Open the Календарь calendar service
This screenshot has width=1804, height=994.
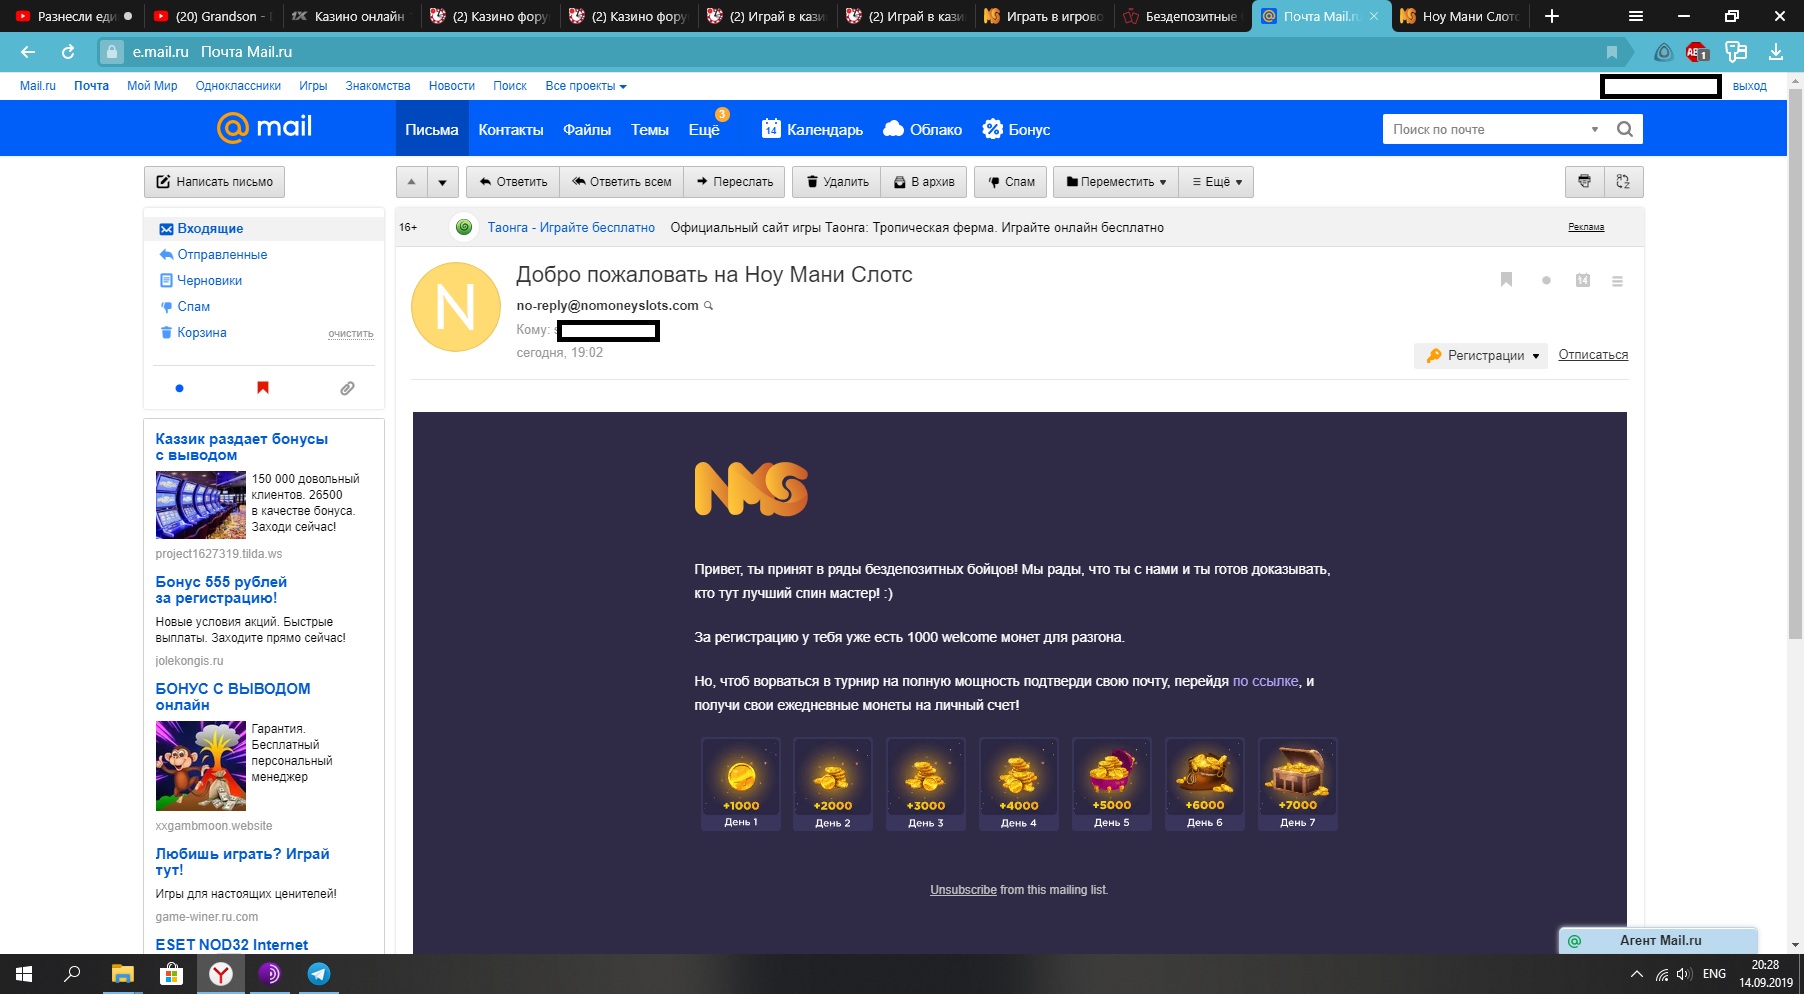point(812,129)
